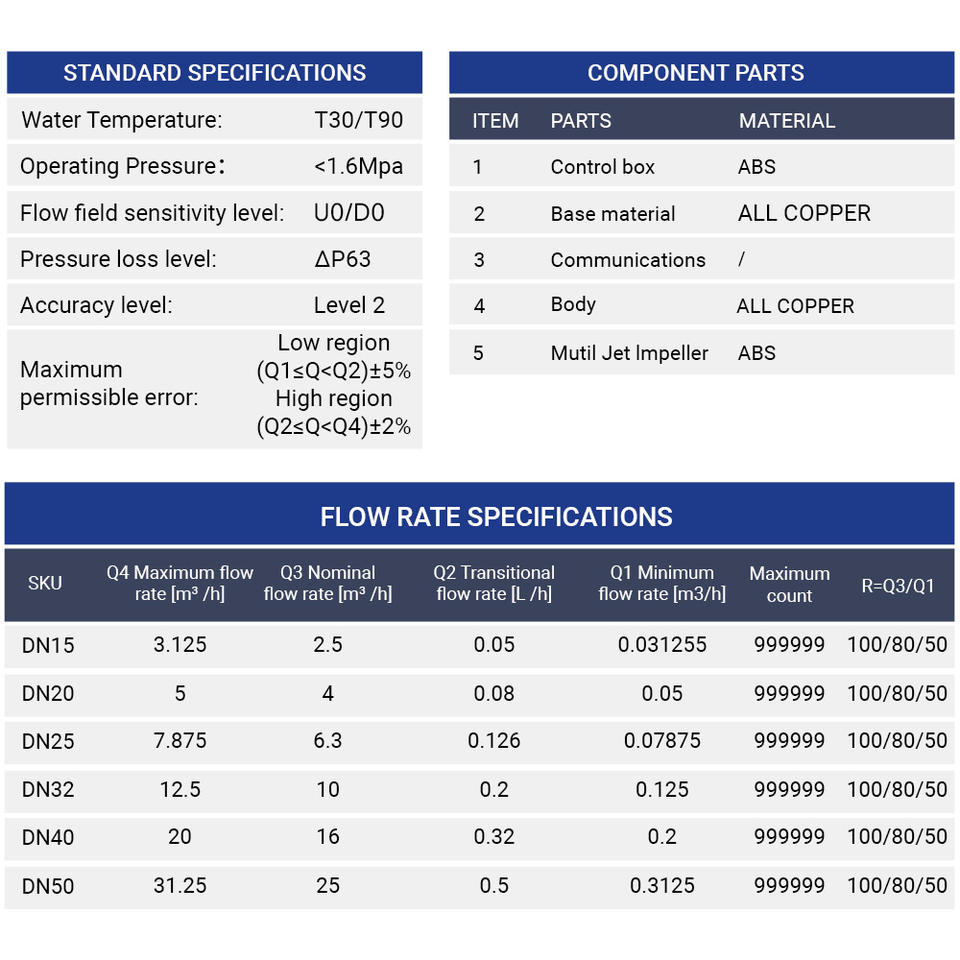Click the DN25 Q4 value 7.875
Viewport: 960px width, 960px height.
pyautogui.click(x=180, y=741)
